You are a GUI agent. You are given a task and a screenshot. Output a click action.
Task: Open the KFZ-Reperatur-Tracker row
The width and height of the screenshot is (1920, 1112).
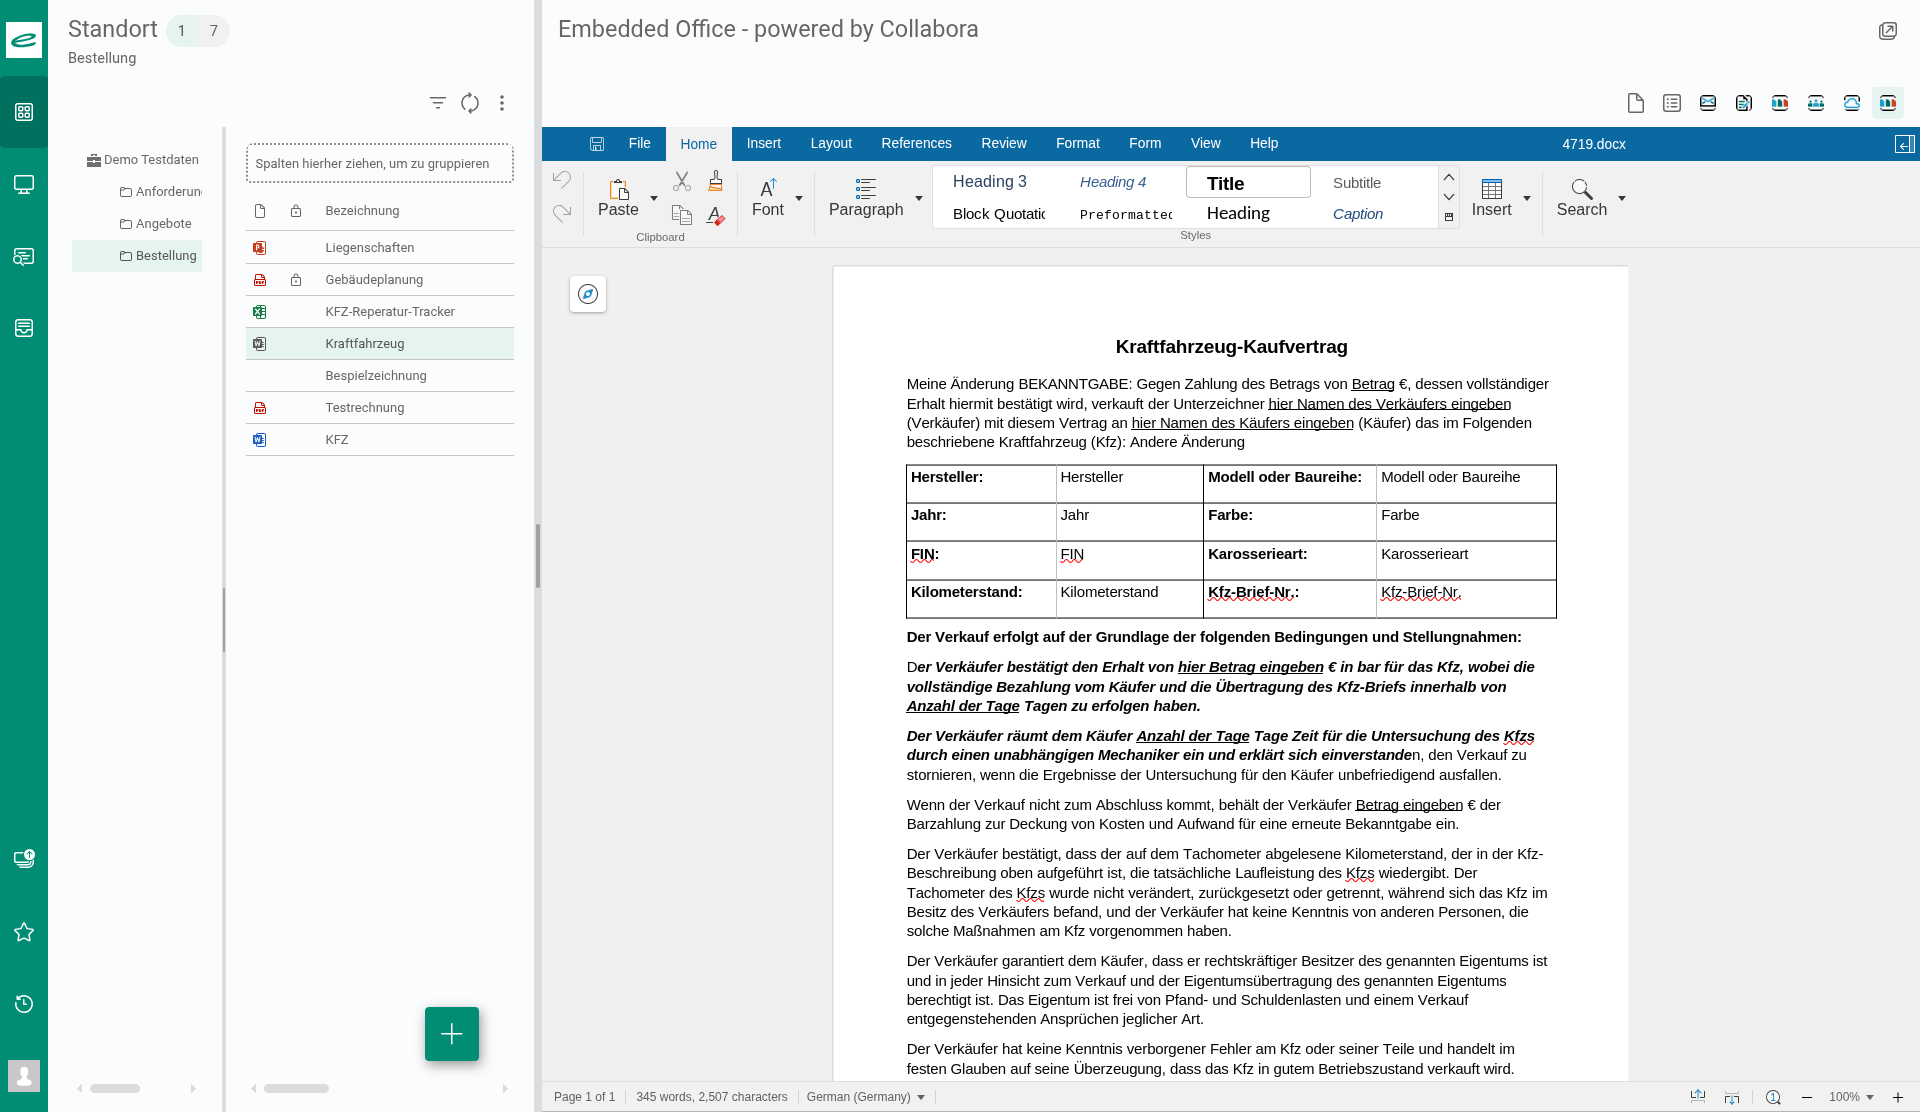click(x=390, y=312)
